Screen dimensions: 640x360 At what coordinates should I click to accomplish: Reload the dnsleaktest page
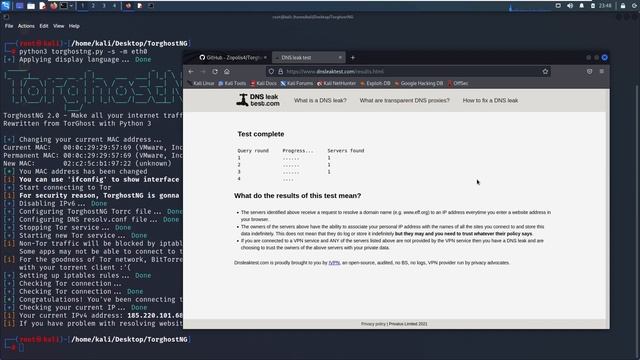pos(215,71)
